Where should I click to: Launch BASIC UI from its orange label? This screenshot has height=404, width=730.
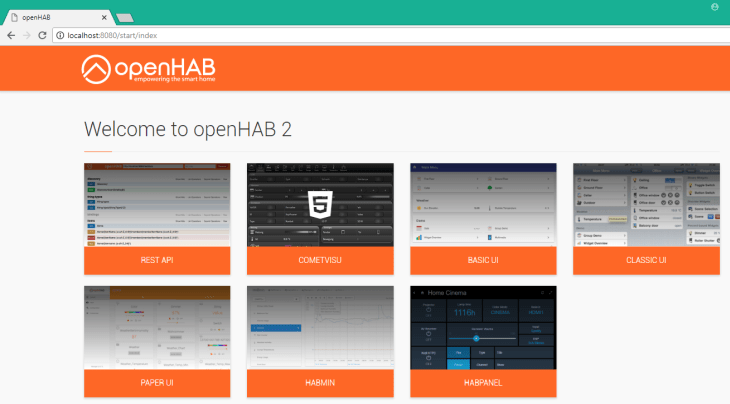coord(483,260)
